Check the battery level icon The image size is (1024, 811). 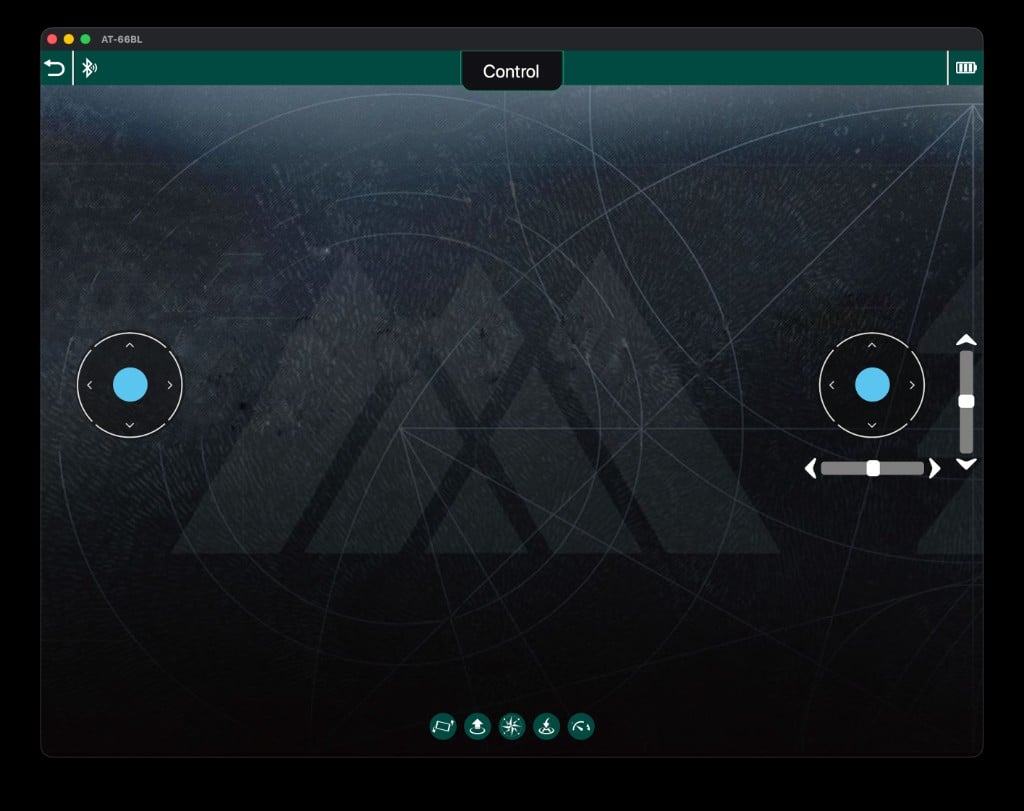point(966,67)
